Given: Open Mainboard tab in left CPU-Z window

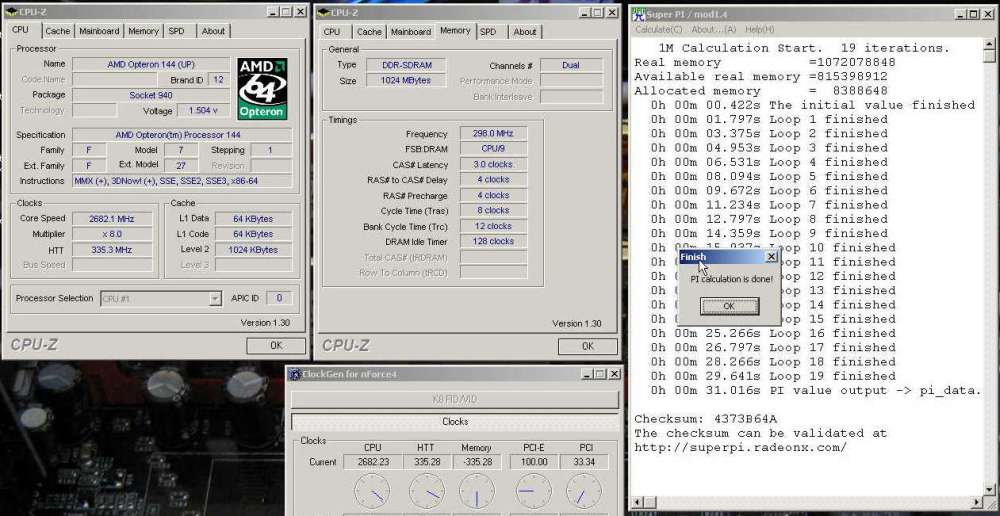Looking at the screenshot, I should point(99,31).
